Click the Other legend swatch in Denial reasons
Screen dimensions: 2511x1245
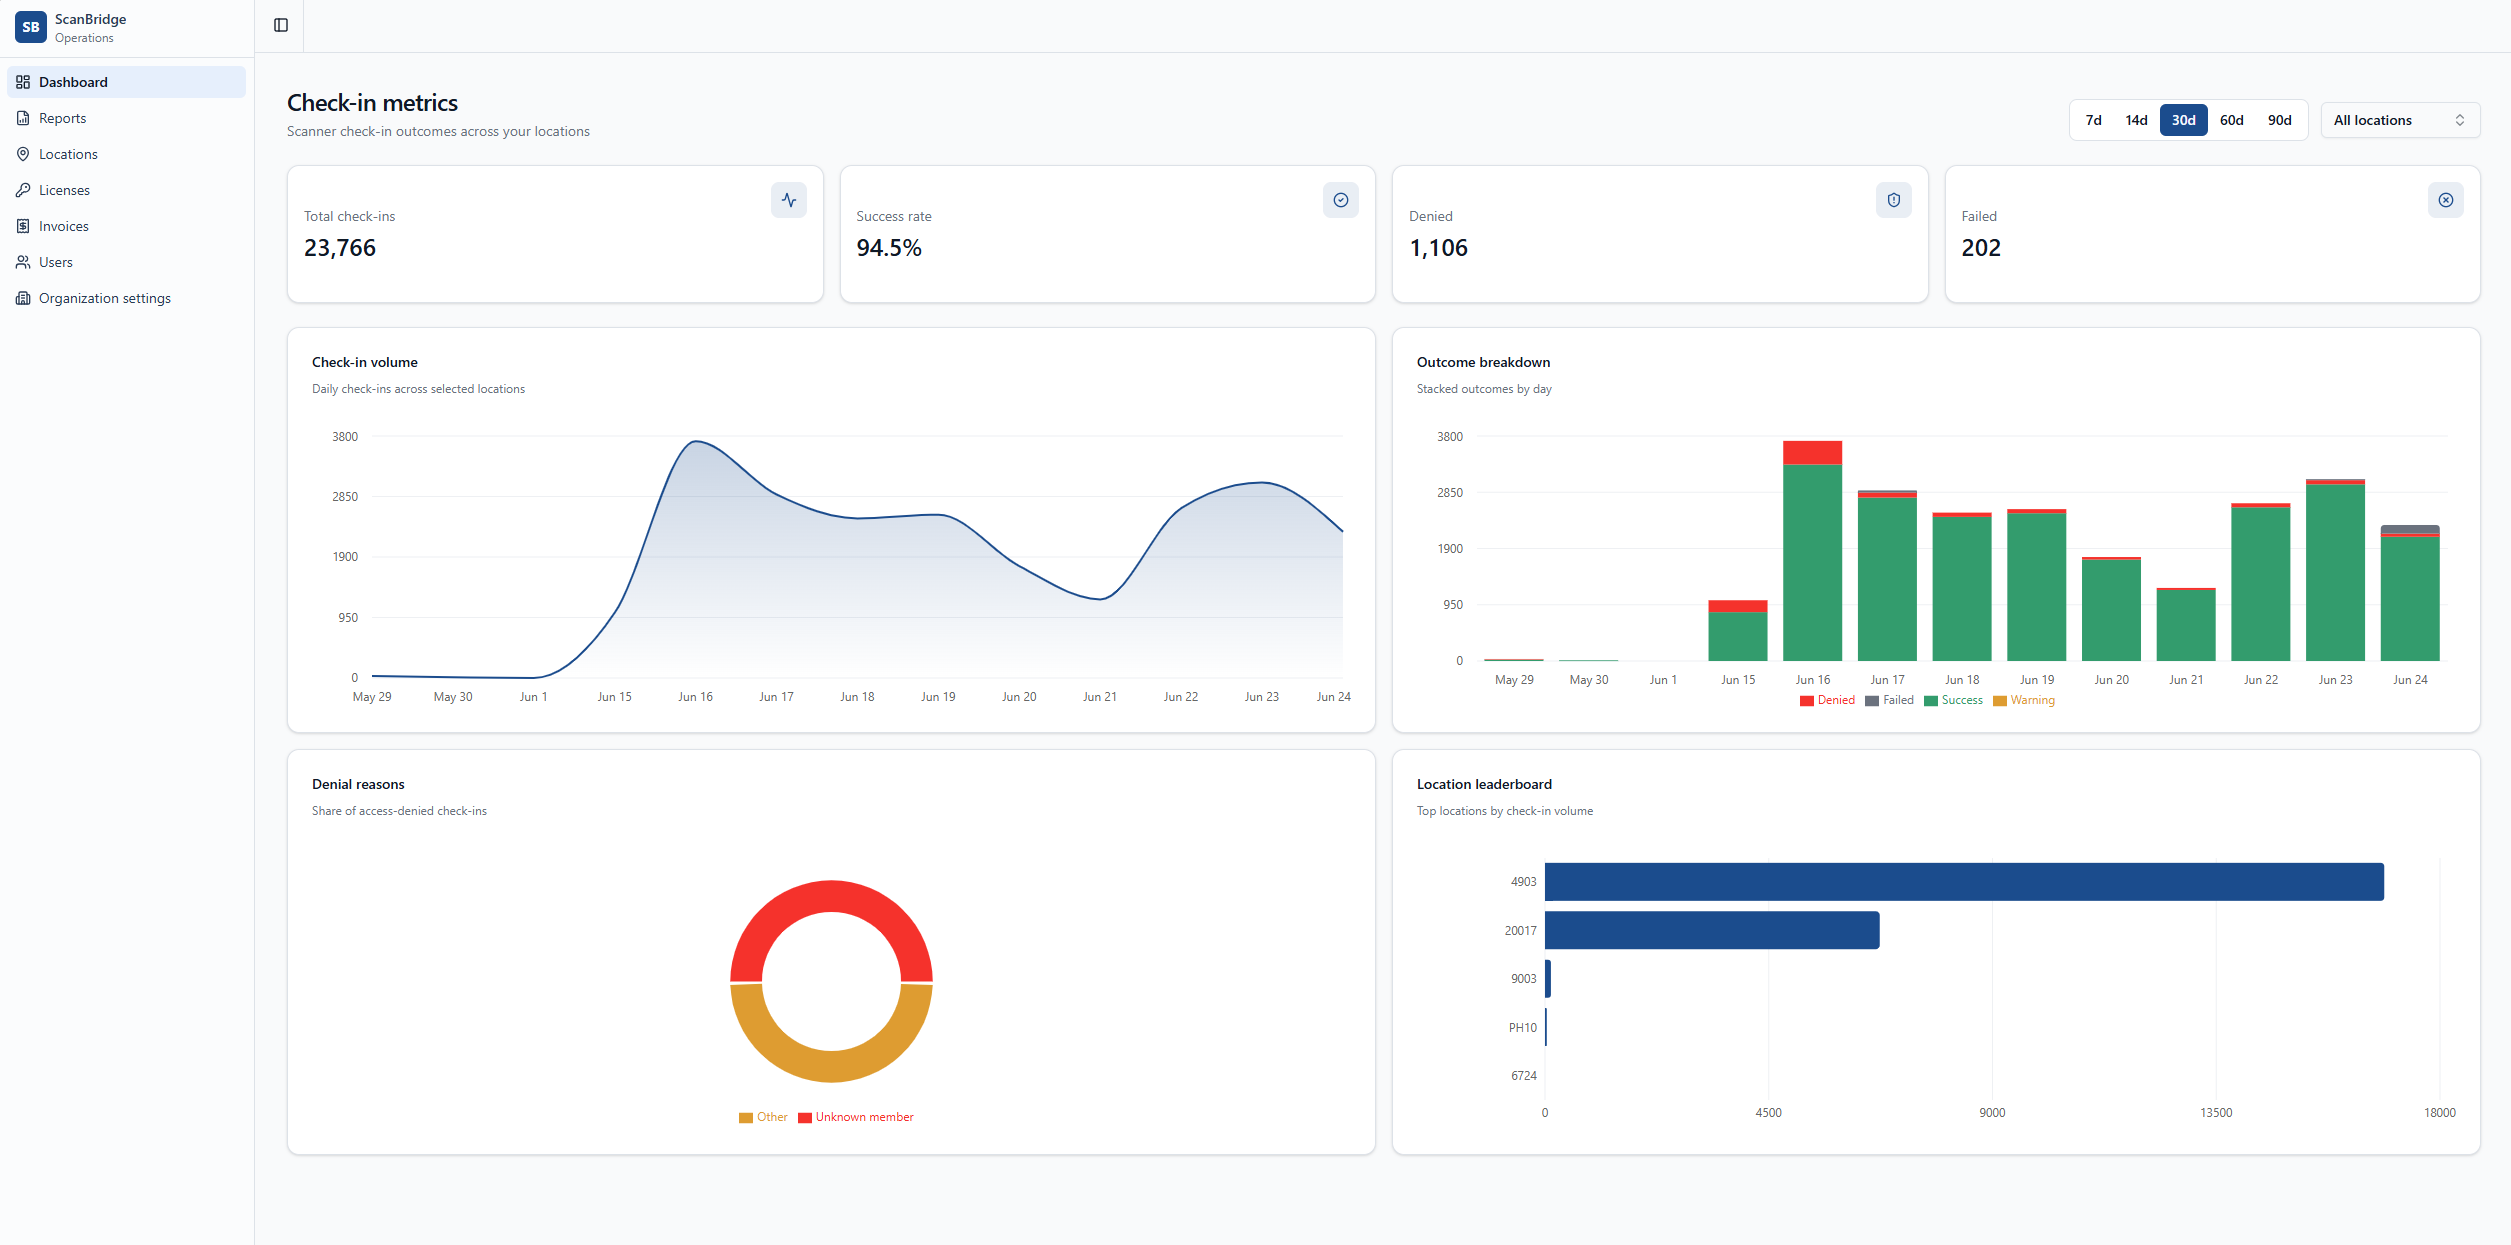[x=746, y=1118]
